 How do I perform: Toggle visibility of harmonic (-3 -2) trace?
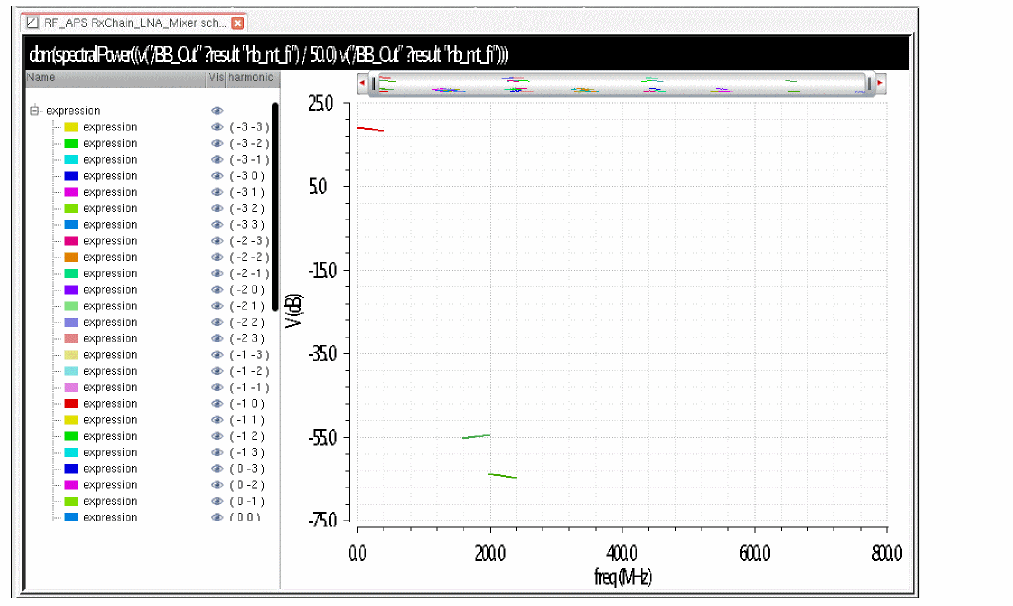tap(217, 143)
